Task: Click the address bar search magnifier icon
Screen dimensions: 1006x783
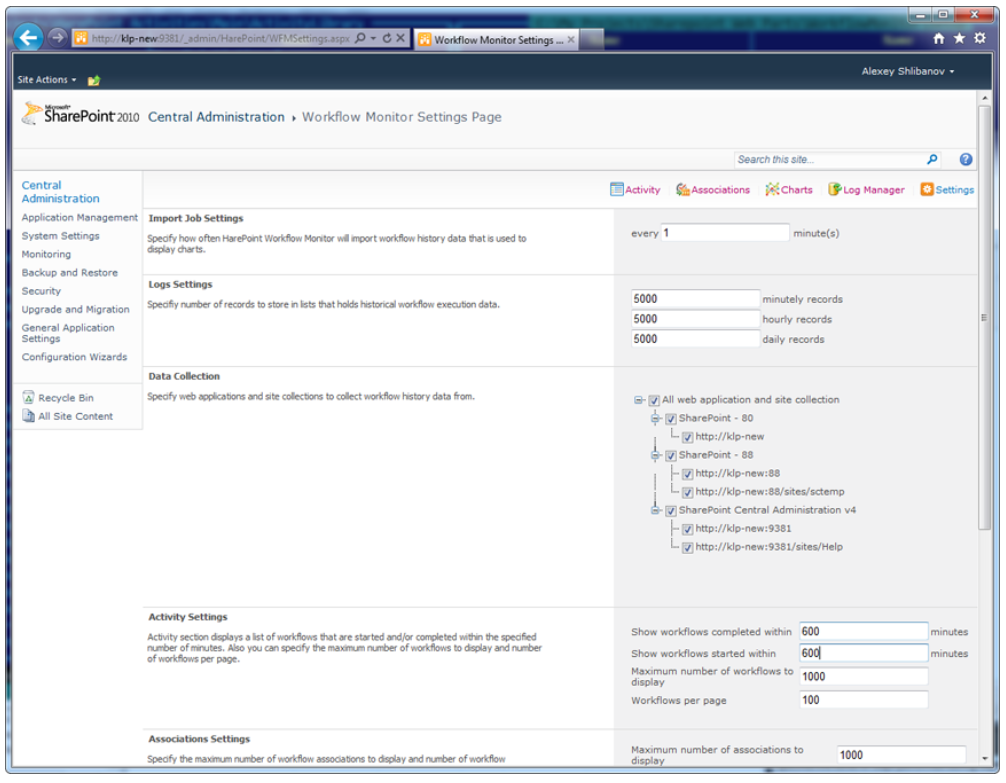Action: pyautogui.click(x=360, y=38)
